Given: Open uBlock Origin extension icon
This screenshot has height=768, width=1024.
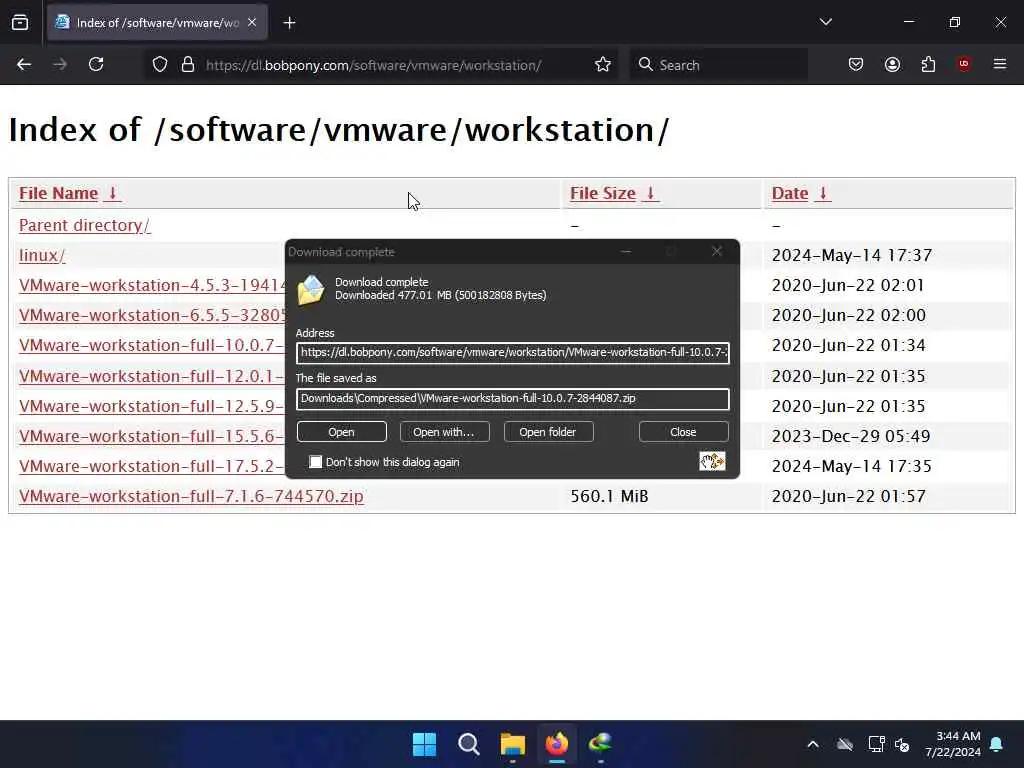Looking at the screenshot, I should point(964,64).
